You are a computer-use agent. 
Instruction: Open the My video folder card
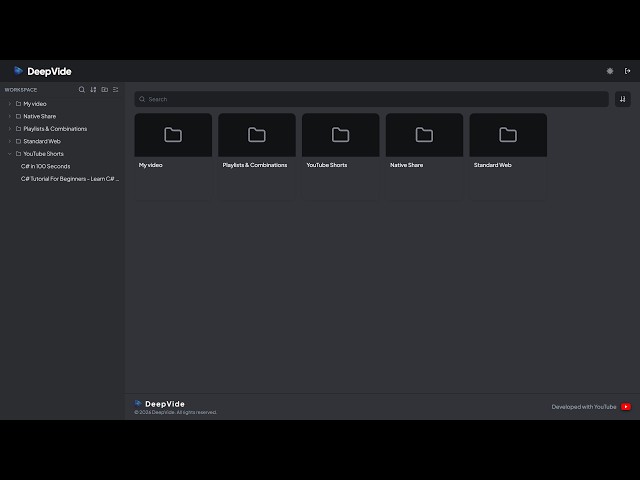[x=173, y=156]
